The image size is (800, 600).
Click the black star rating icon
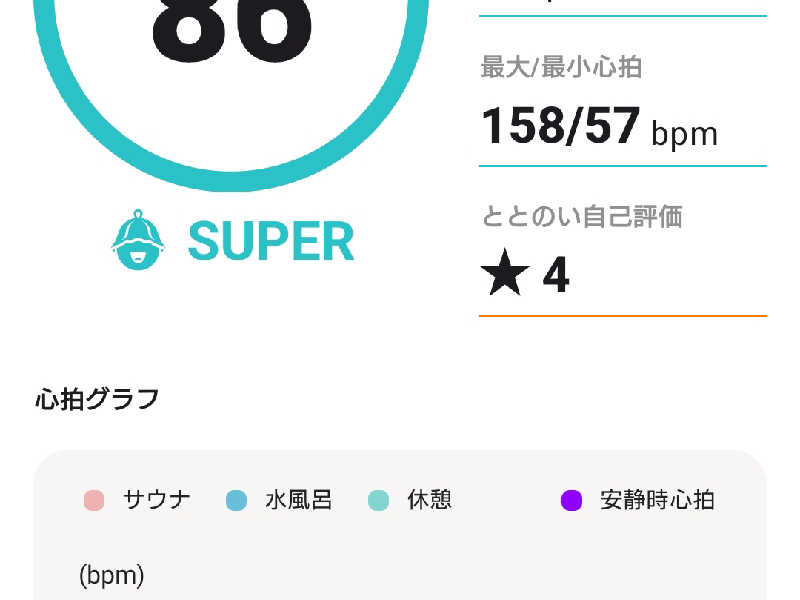[x=505, y=273]
